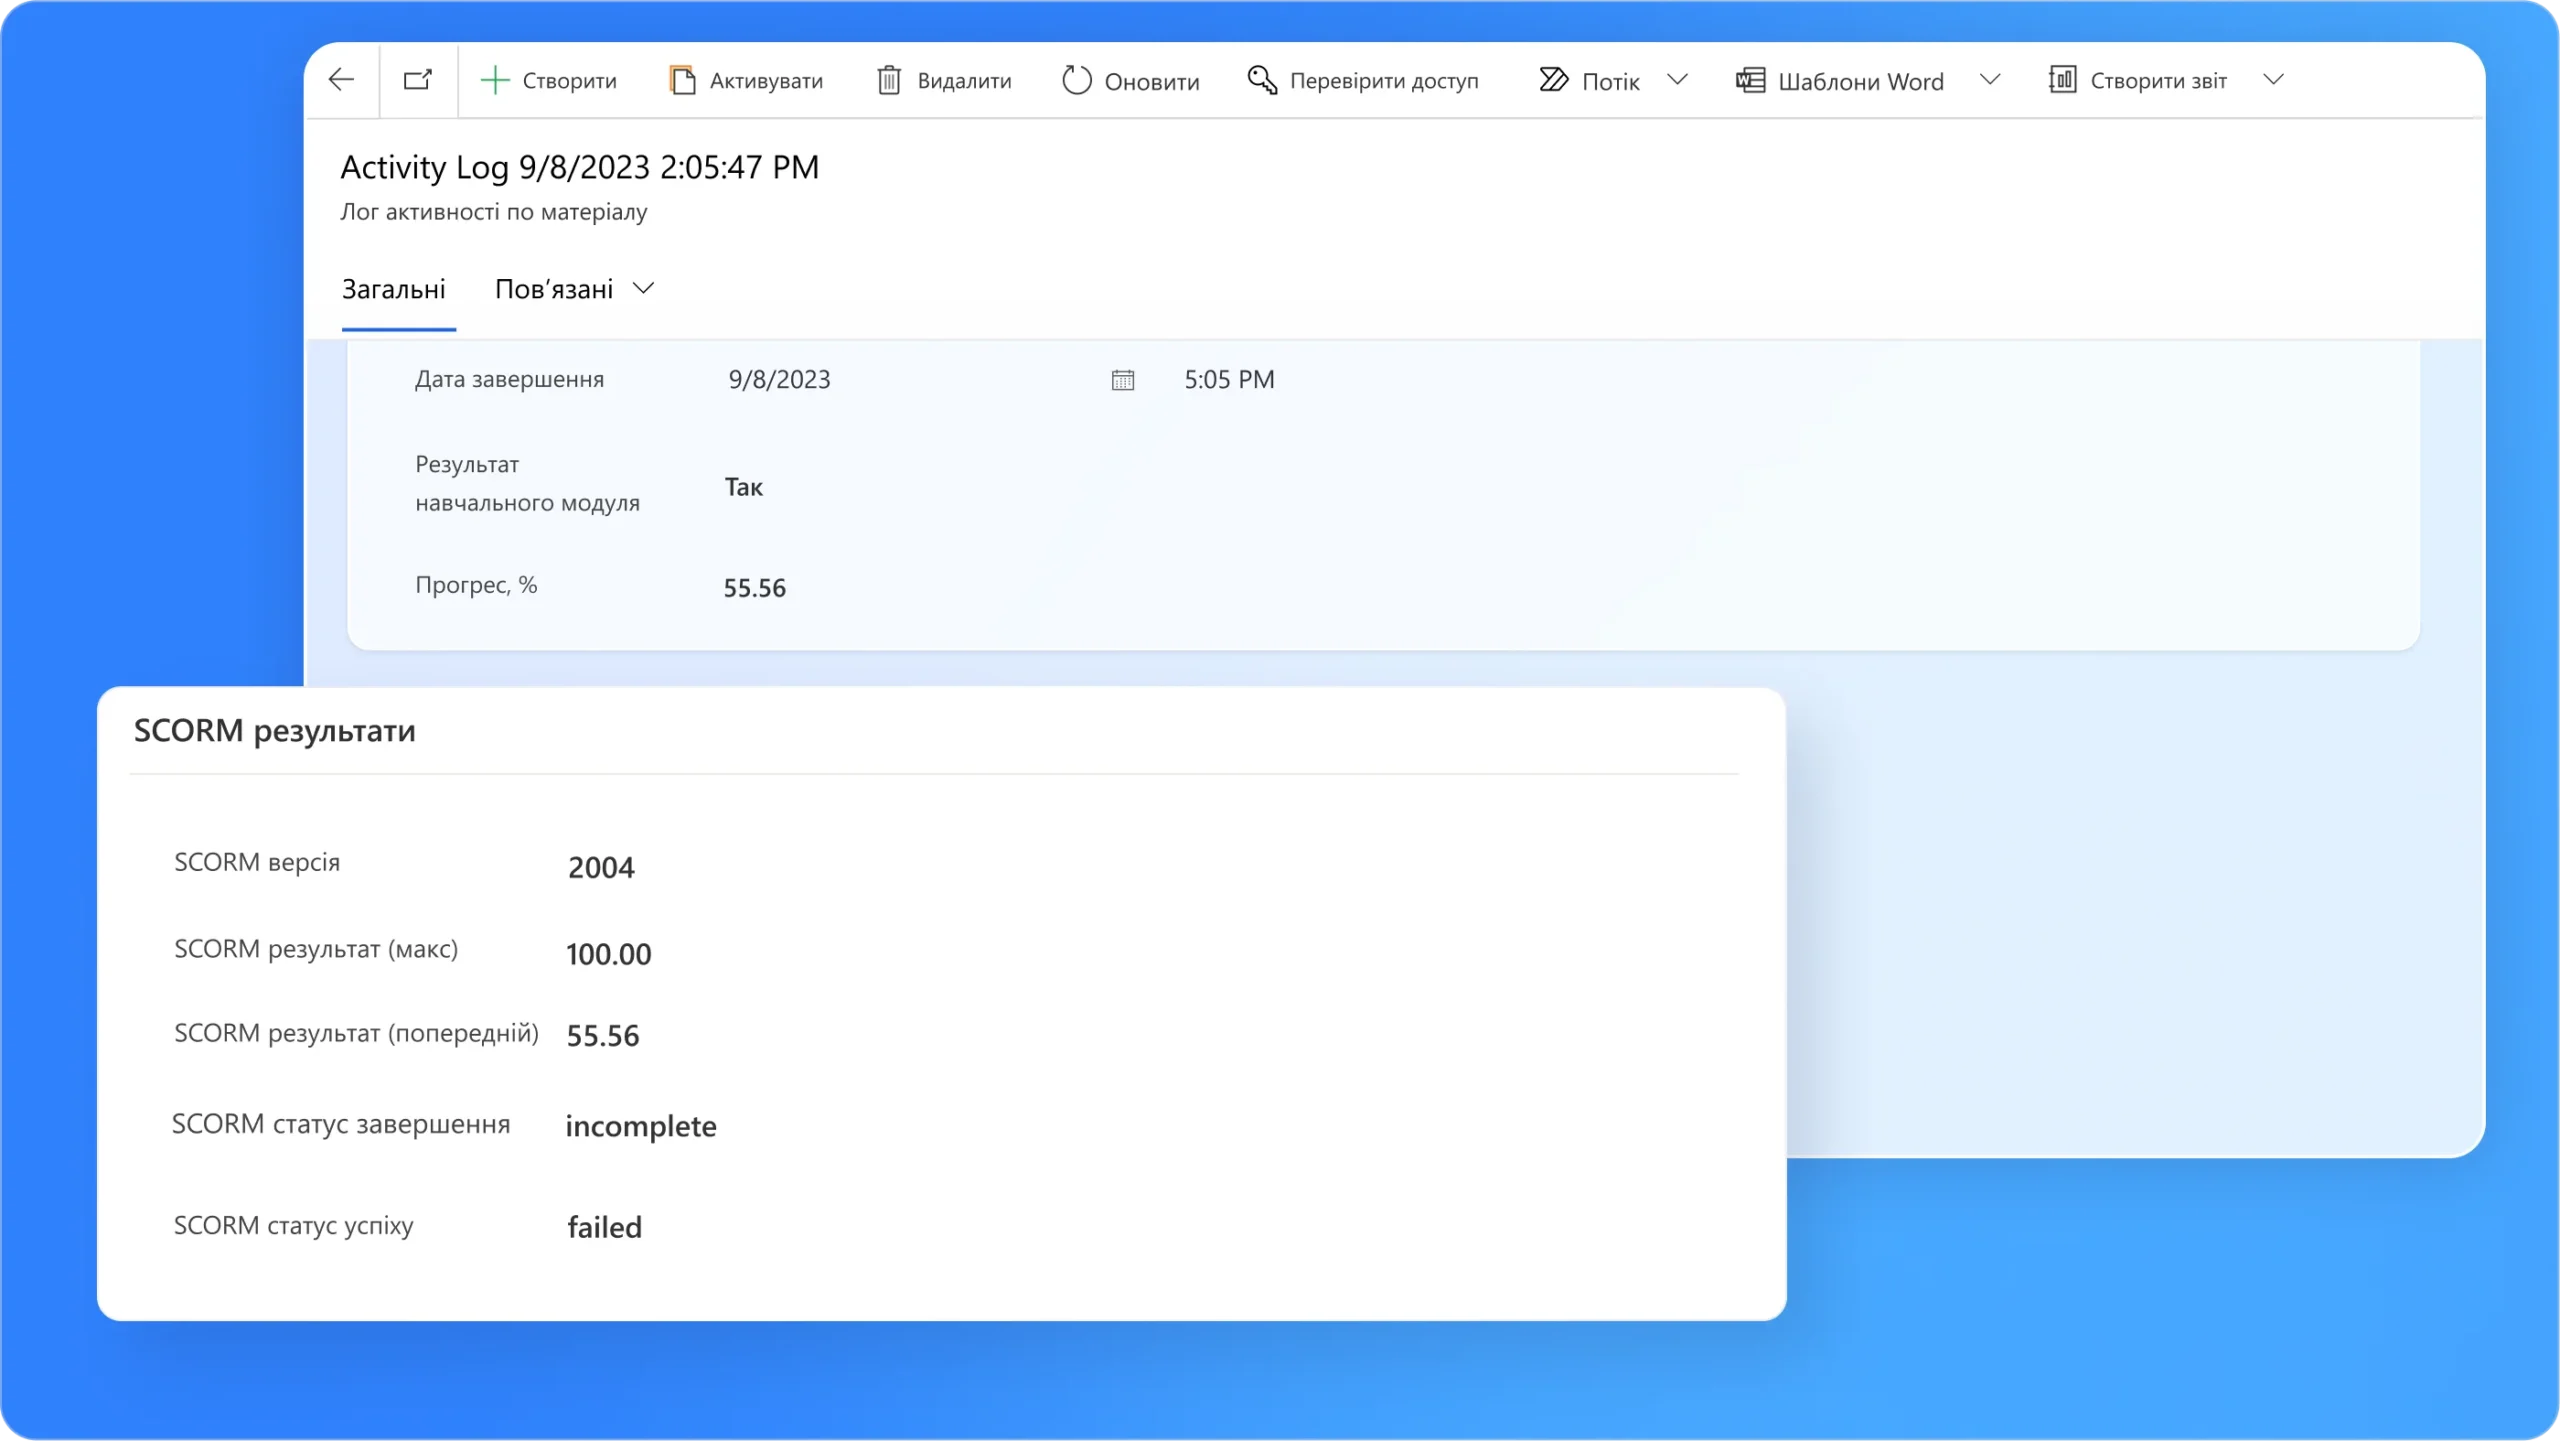Click the back arrow icon
2560x1441 pixels.
pyautogui.click(x=341, y=80)
